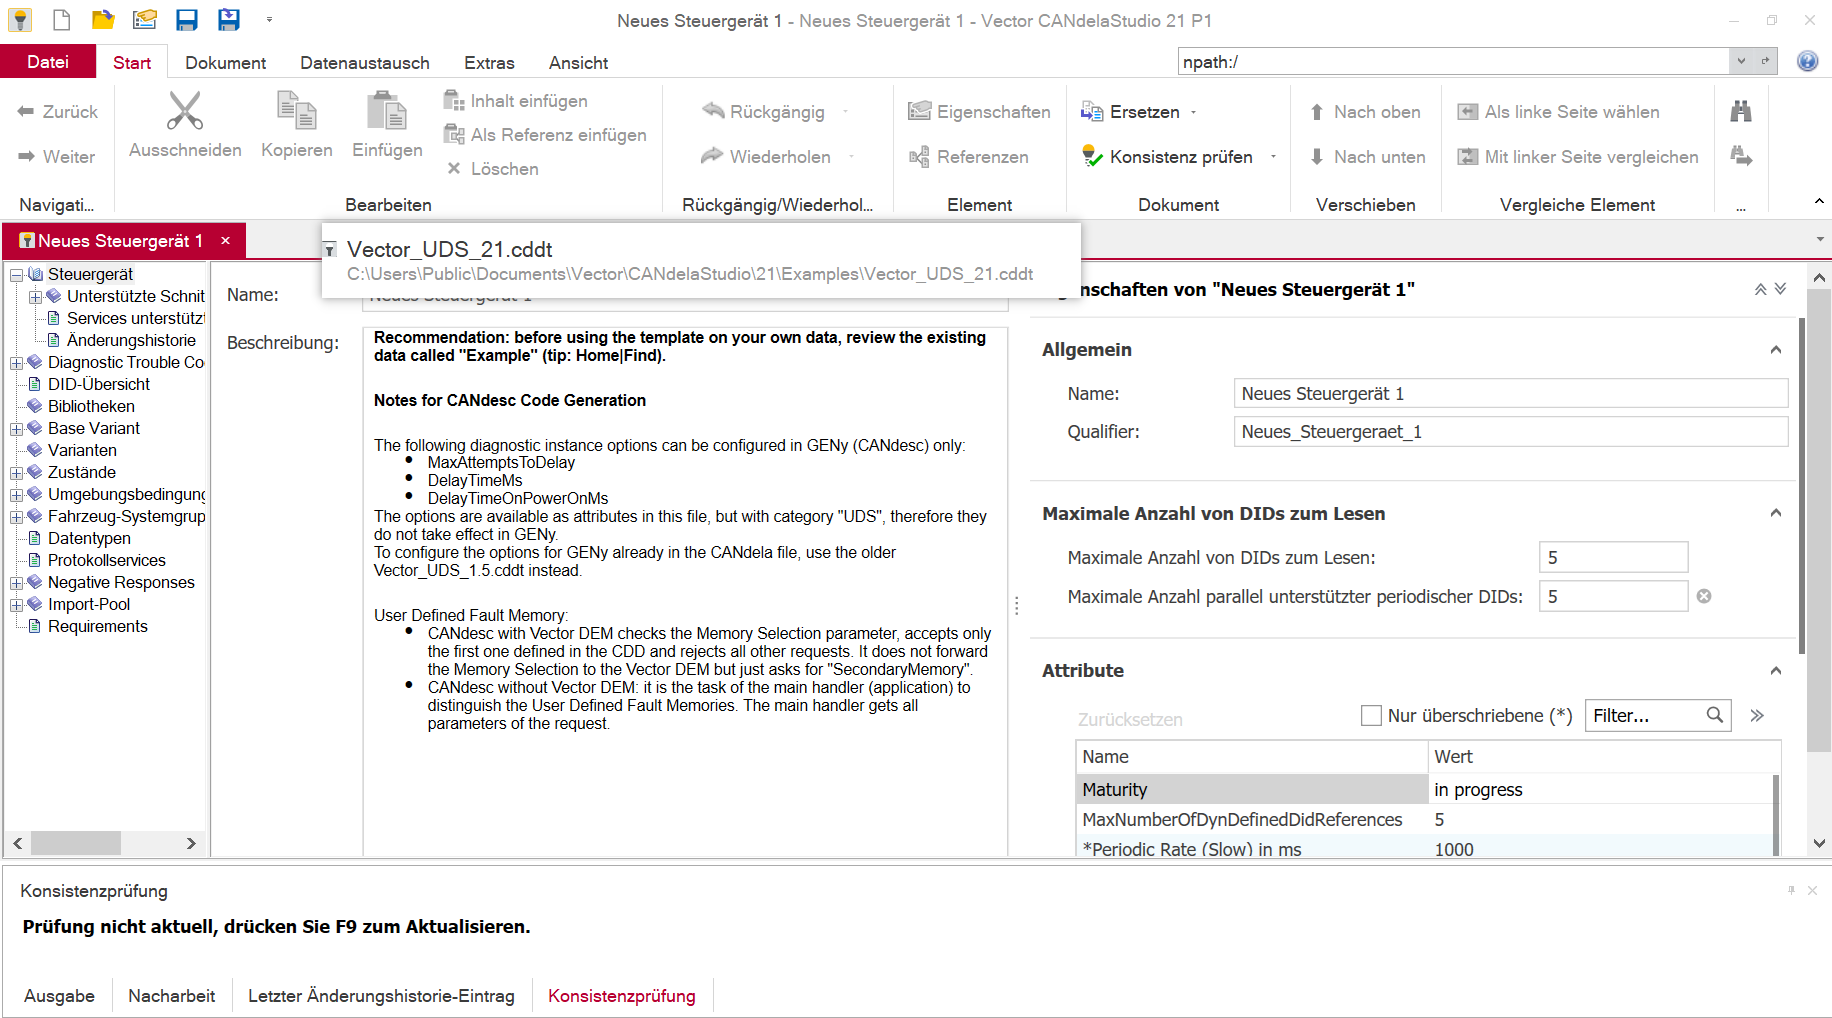Select DID-Übersicht in the tree
This screenshot has width=1832, height=1018.
pyautogui.click(x=99, y=385)
